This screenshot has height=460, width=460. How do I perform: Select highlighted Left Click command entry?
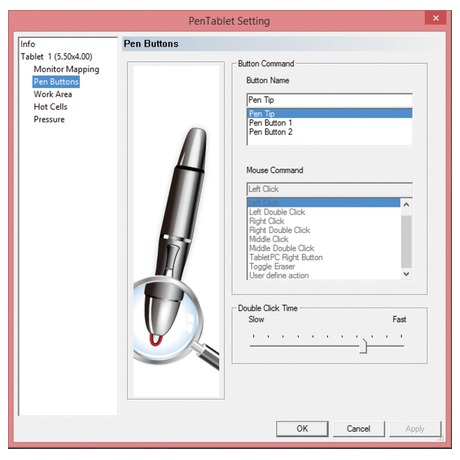pos(324,202)
